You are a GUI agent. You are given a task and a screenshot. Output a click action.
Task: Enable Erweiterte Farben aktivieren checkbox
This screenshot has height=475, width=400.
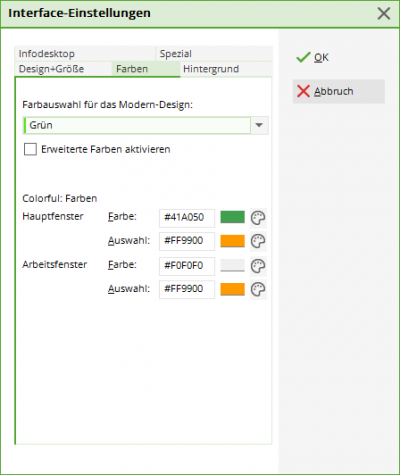tap(30, 149)
